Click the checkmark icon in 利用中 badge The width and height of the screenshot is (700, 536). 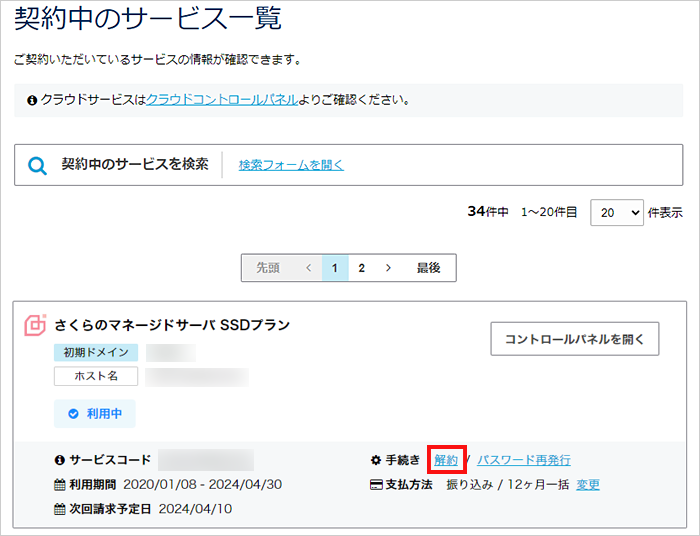(73, 414)
